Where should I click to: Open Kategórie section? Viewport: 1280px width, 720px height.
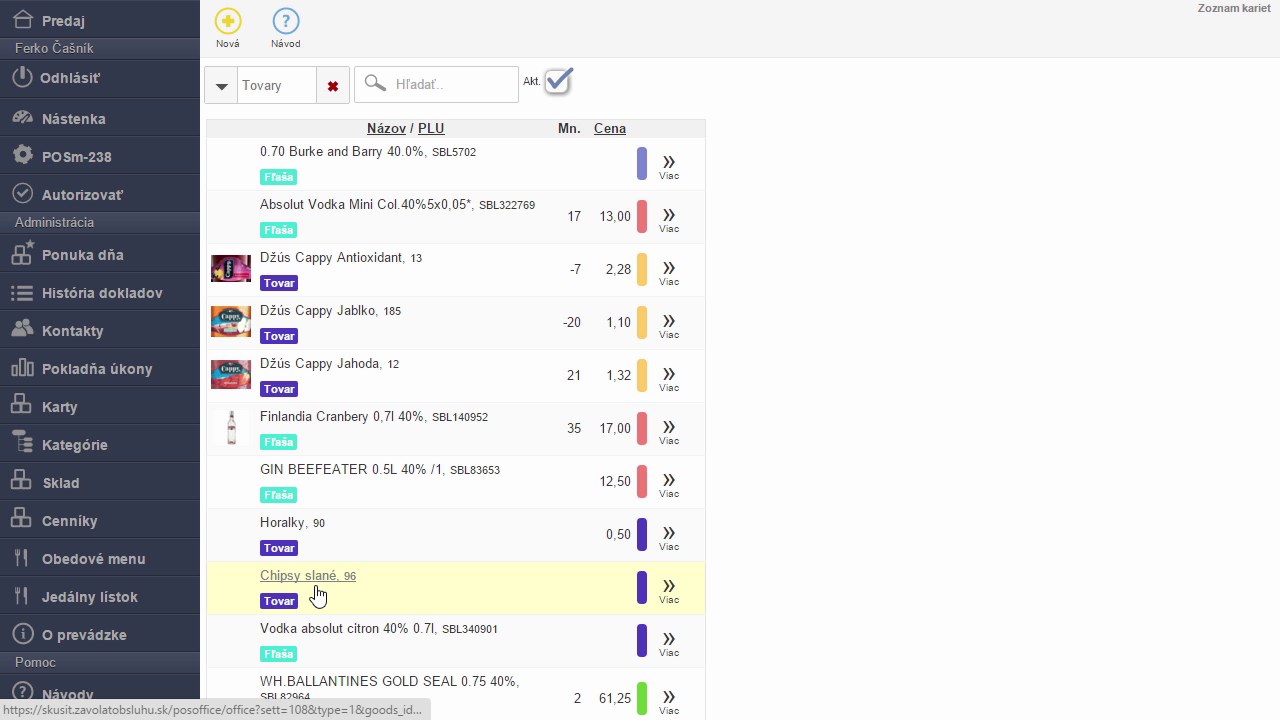100,444
